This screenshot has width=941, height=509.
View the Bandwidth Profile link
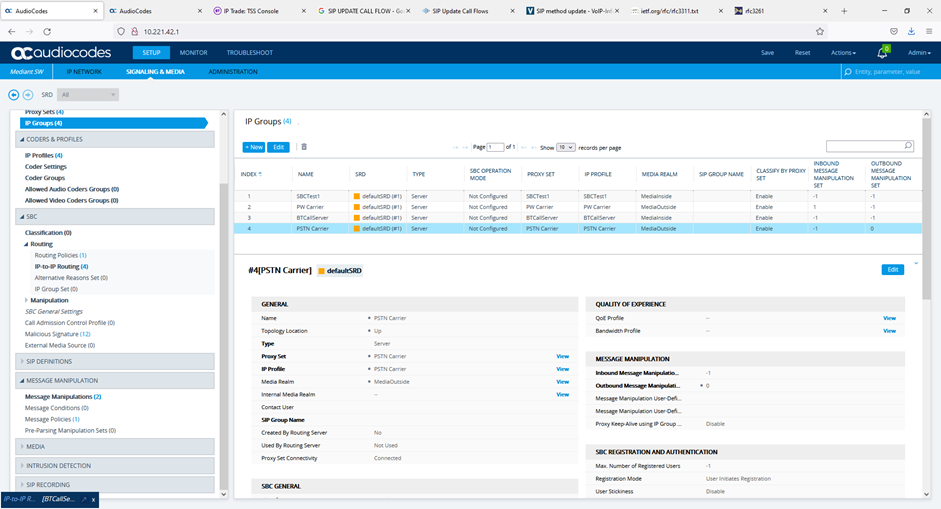point(889,331)
